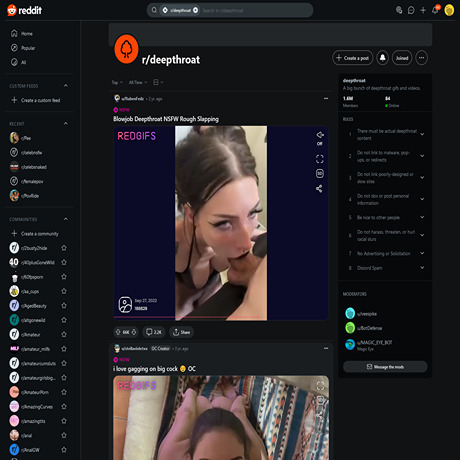Open the first post's three-dot overflow menu
Screen dimensions: 460x460
(x=326, y=98)
